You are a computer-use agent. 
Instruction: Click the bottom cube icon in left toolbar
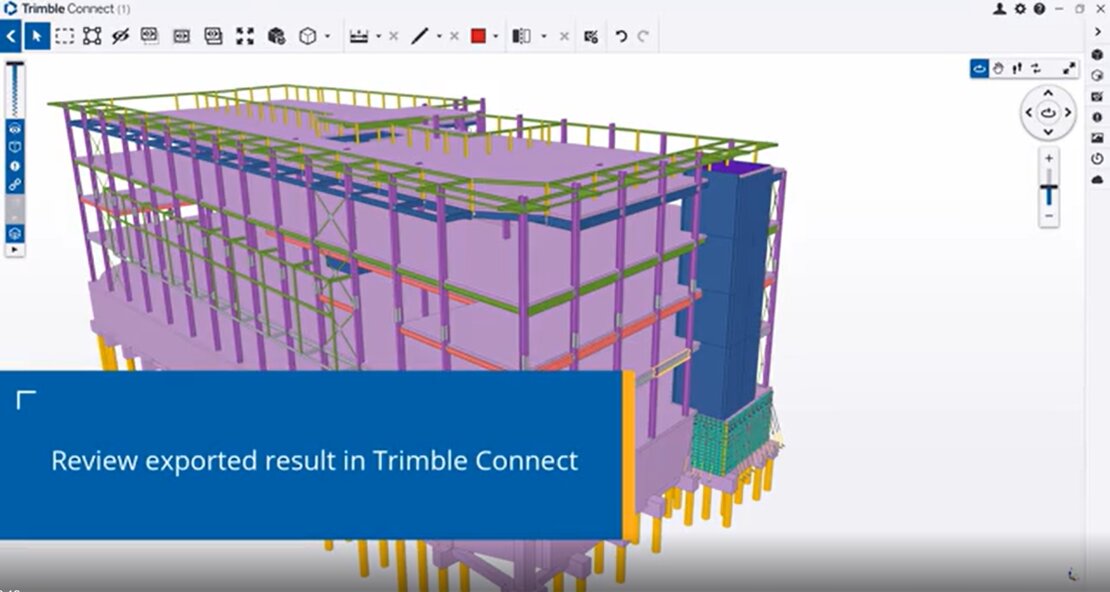pos(15,233)
